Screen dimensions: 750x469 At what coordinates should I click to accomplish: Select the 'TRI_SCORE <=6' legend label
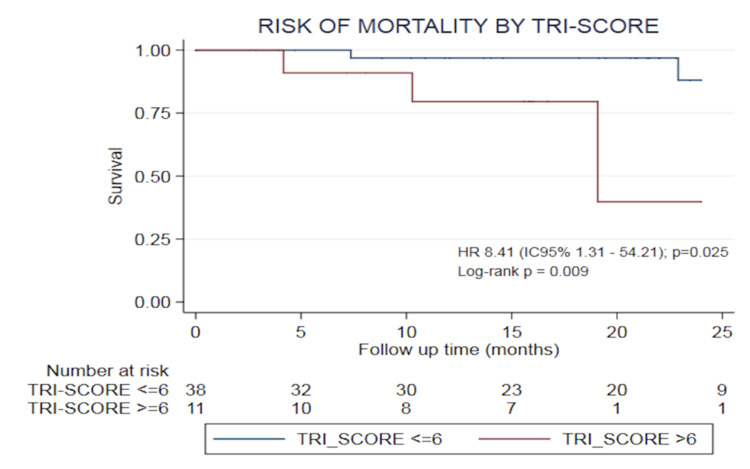353,441
